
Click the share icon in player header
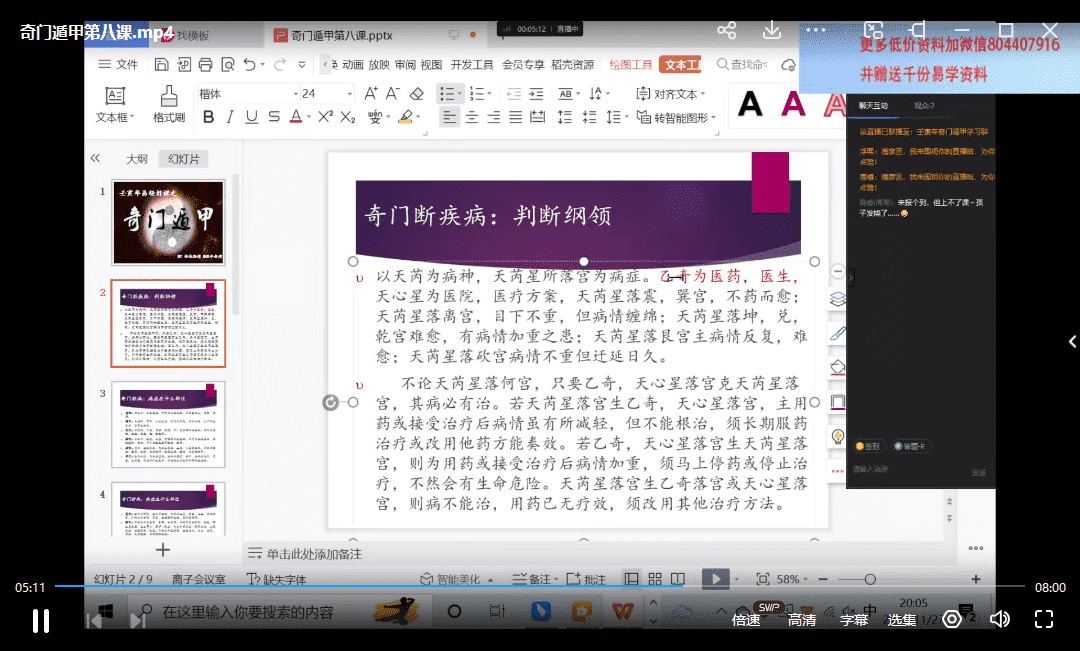[727, 31]
